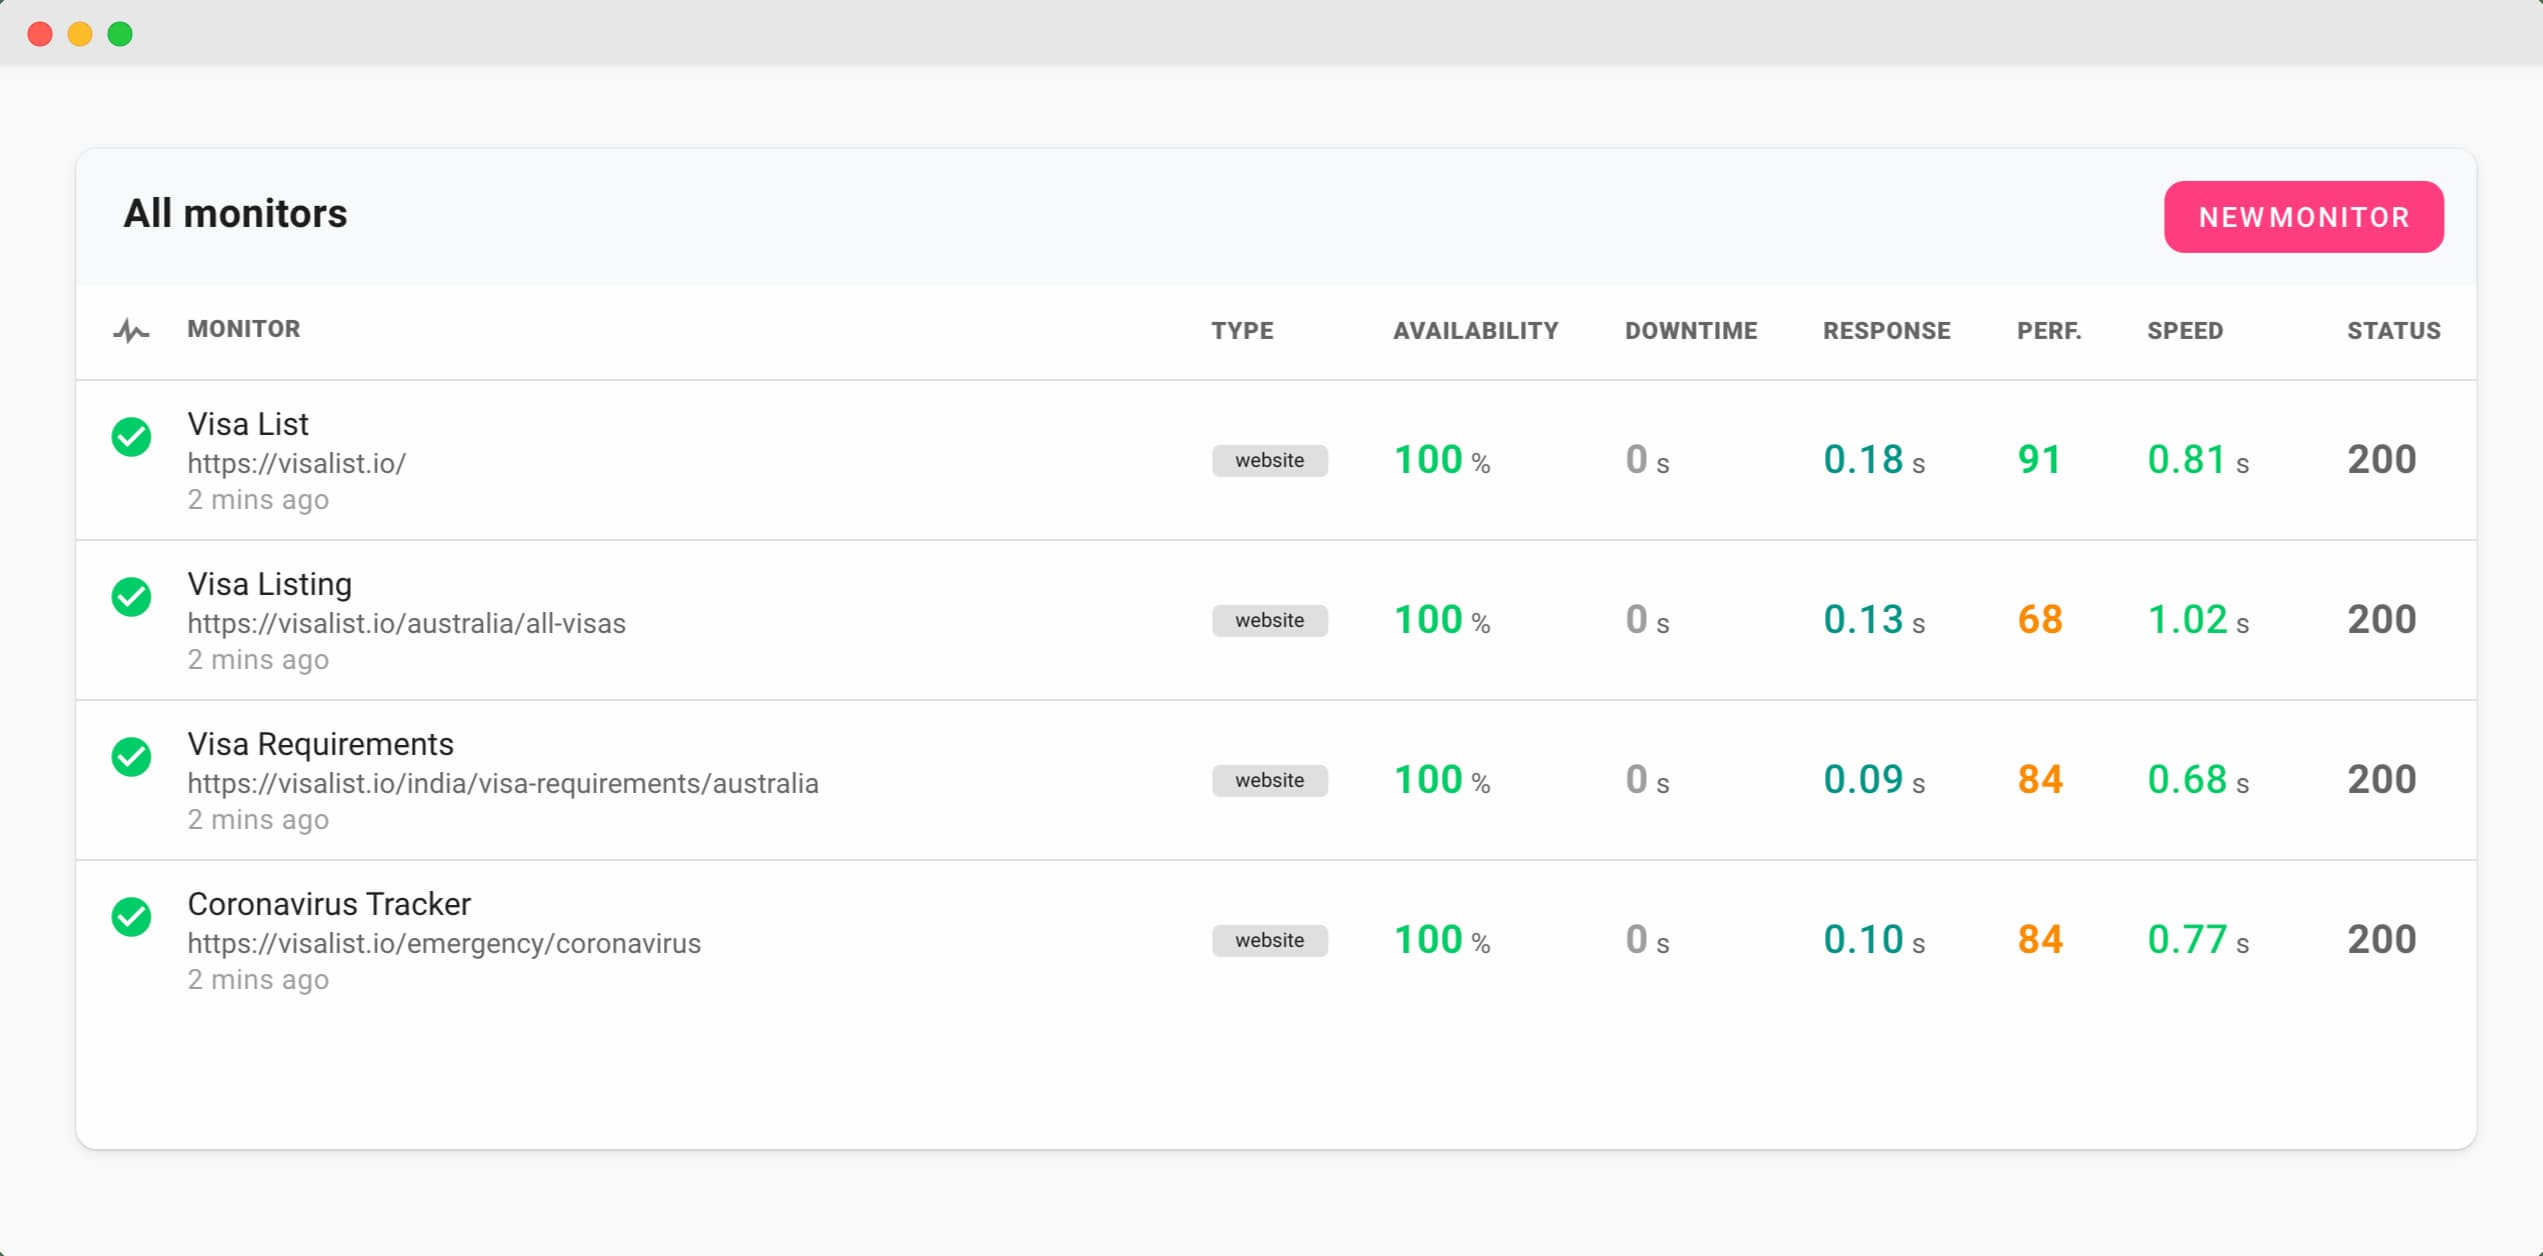Screen dimensions: 2543x1256
Task: Click the green macOS fullscreen window button
Action: 120,34
